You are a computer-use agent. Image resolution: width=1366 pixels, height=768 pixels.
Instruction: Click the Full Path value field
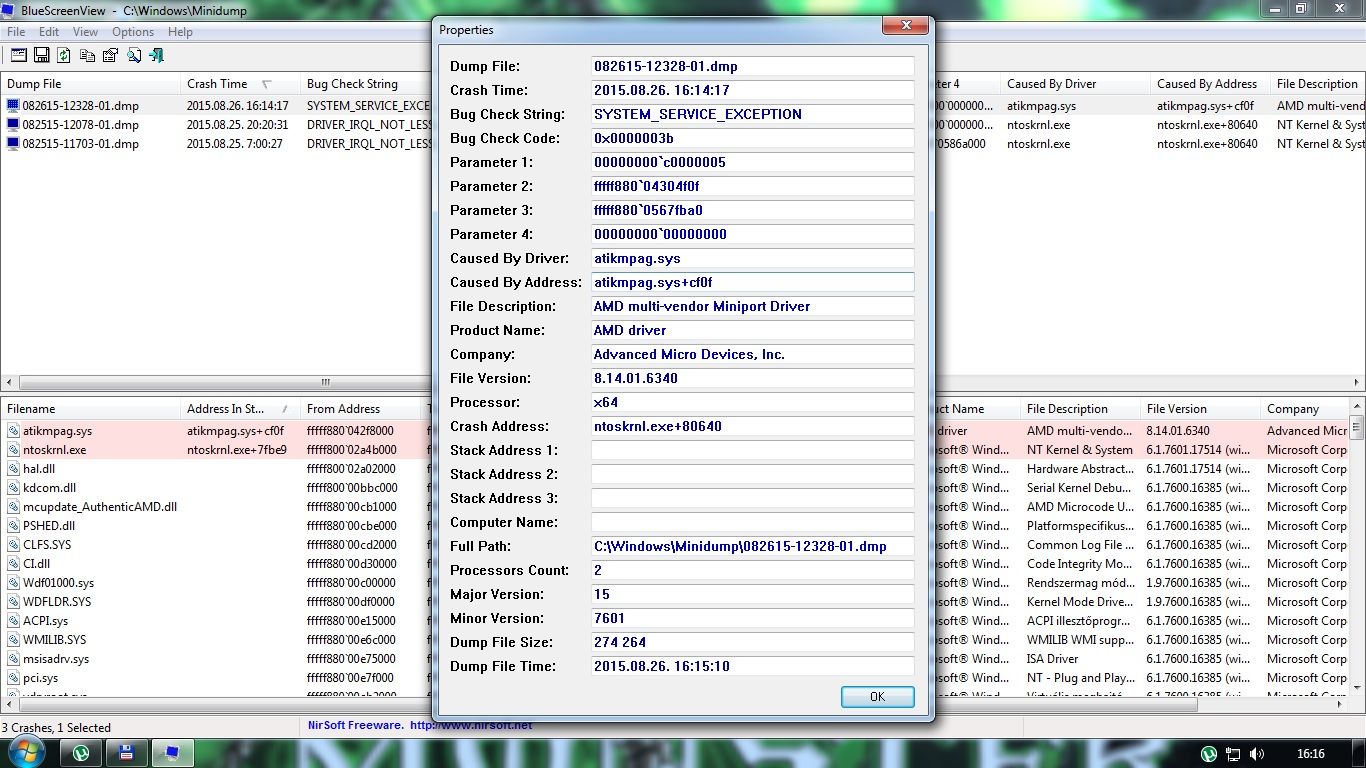click(753, 546)
